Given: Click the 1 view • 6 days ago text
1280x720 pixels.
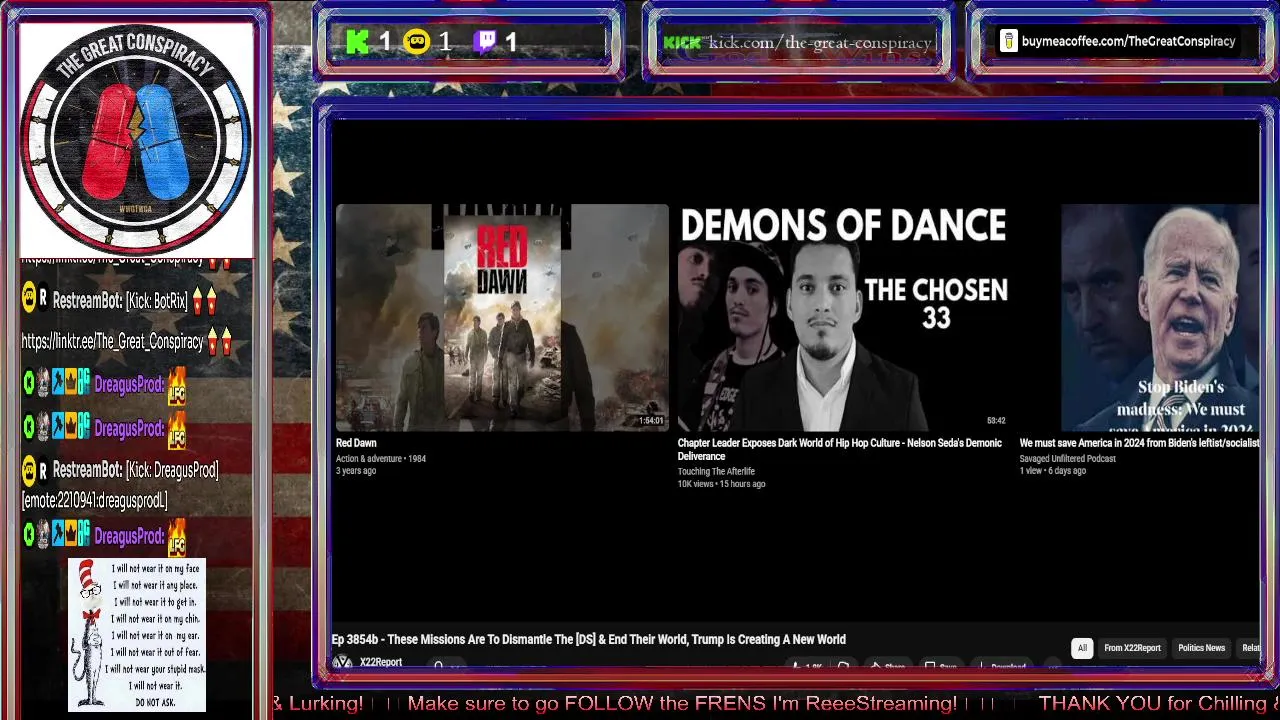Looking at the screenshot, I should point(1052,471).
